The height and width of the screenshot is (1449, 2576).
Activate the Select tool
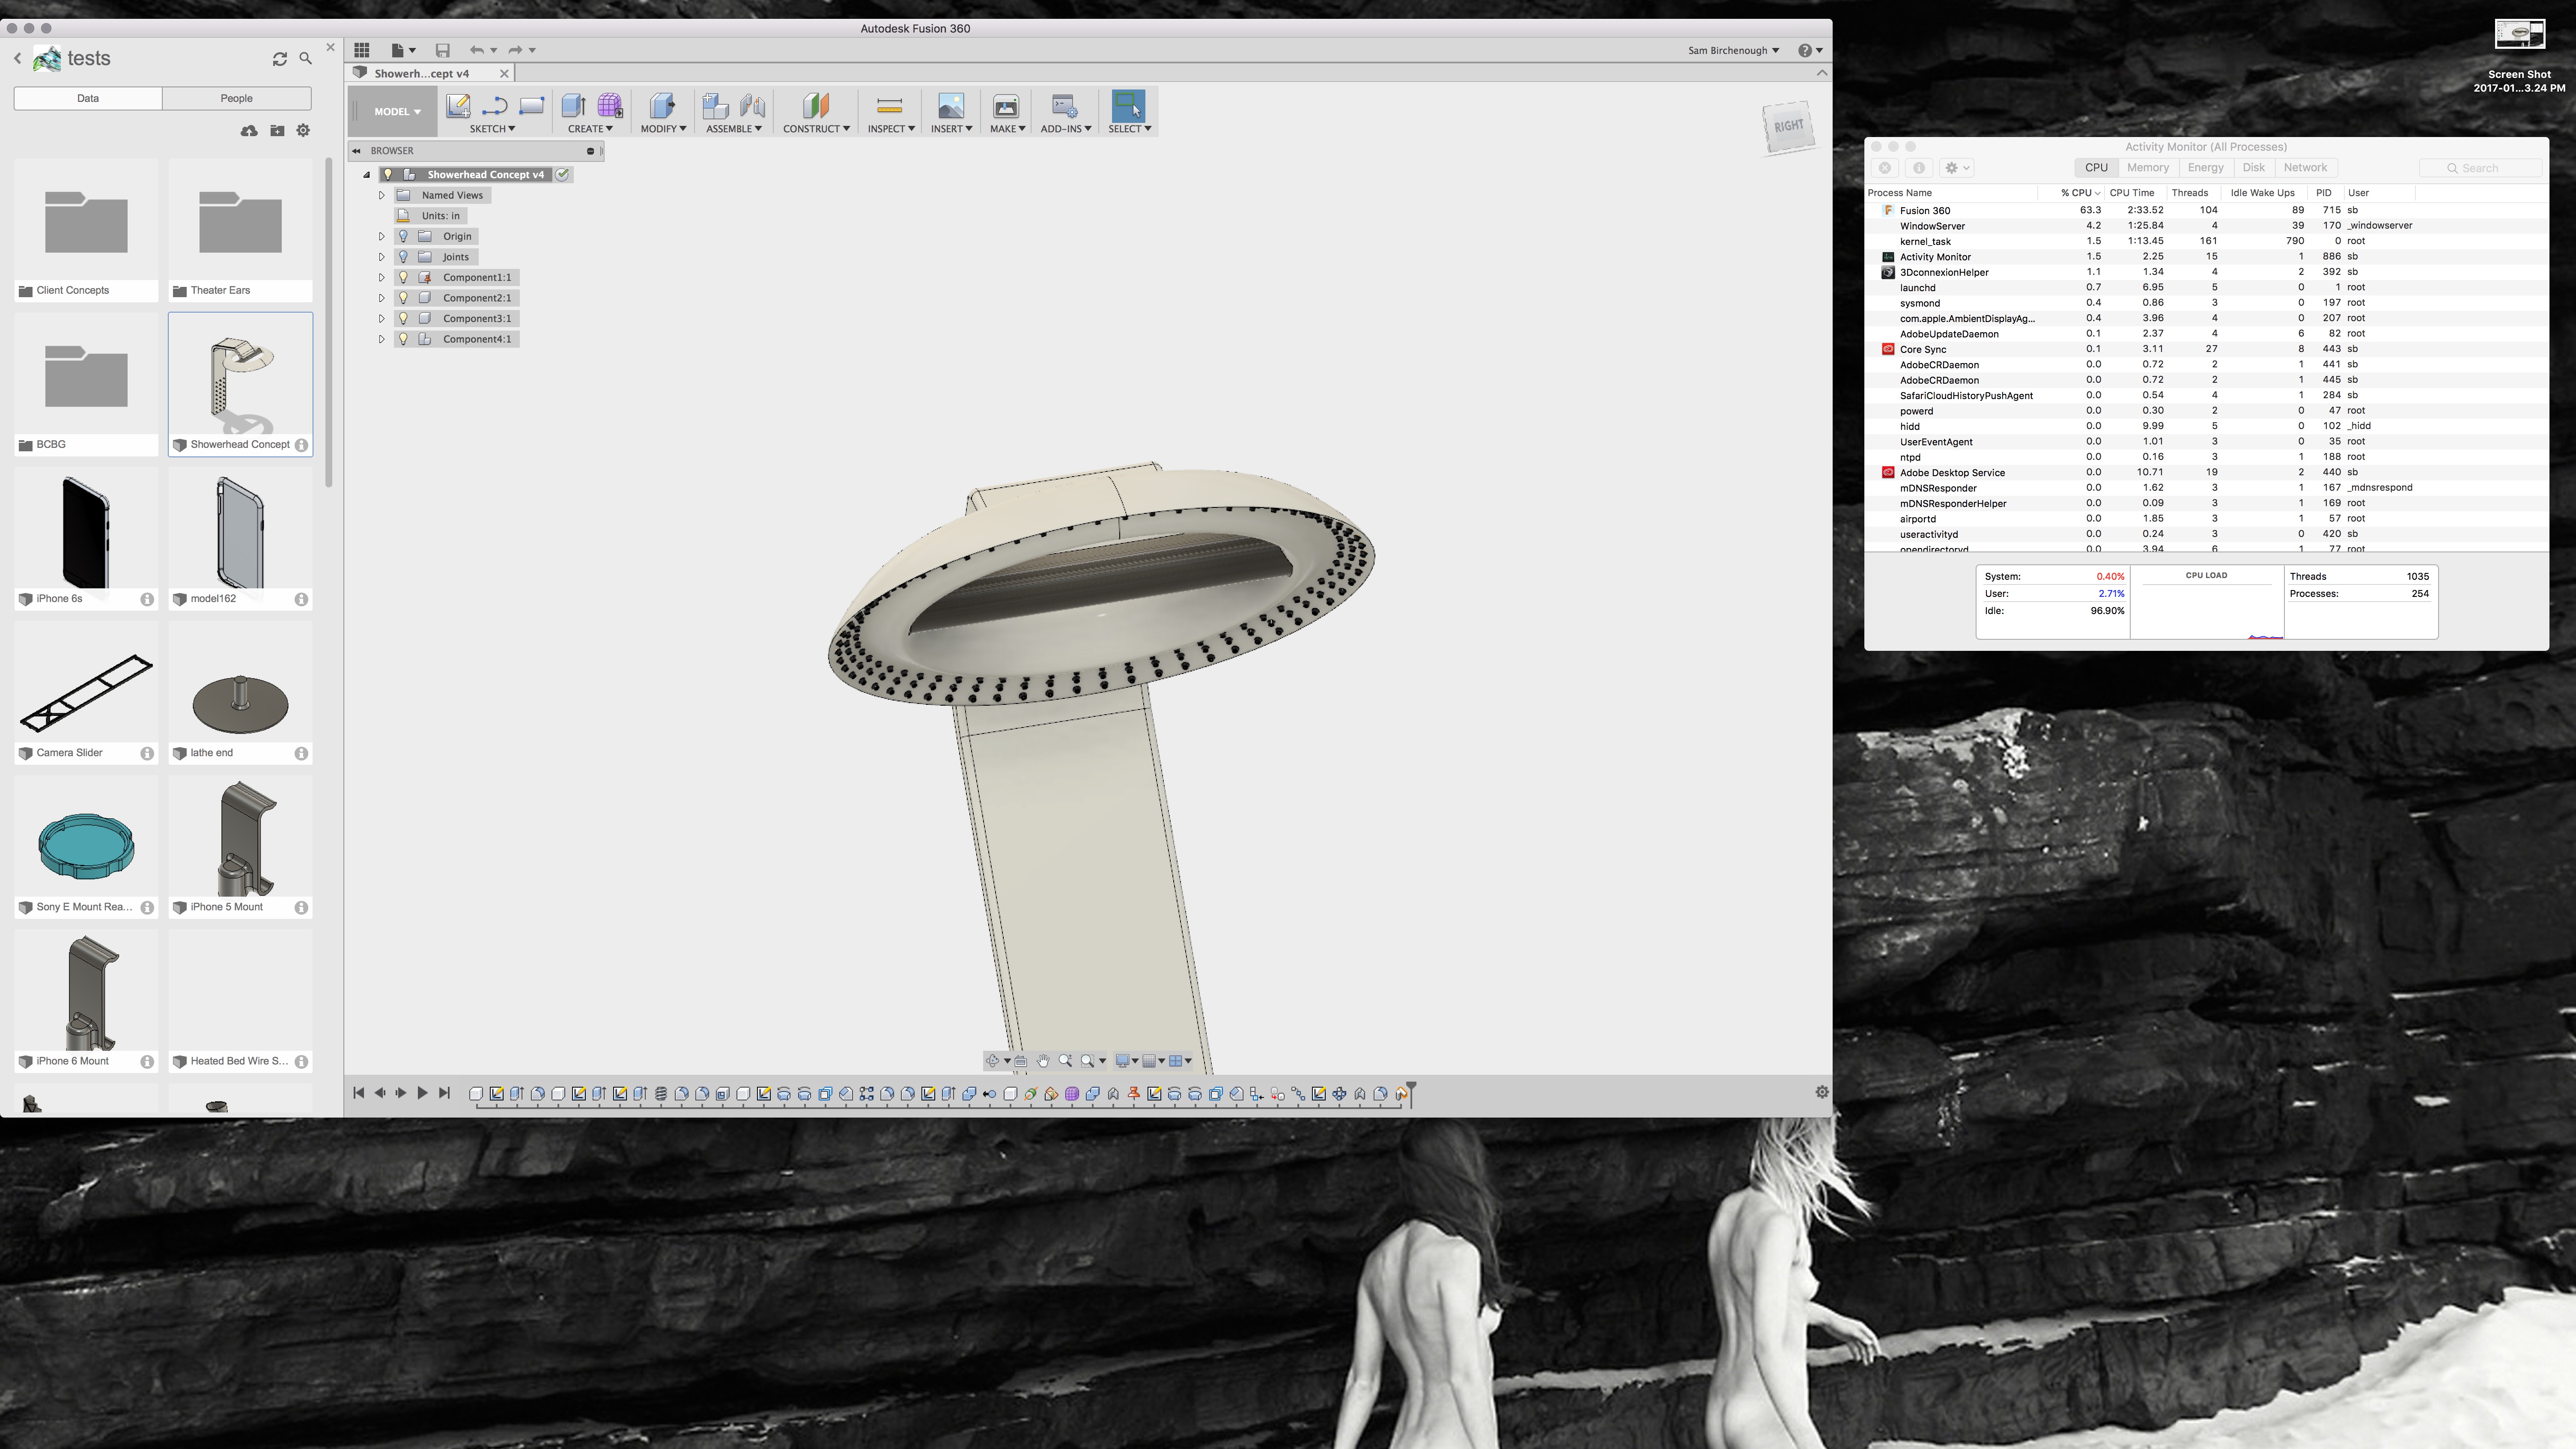pos(1129,106)
